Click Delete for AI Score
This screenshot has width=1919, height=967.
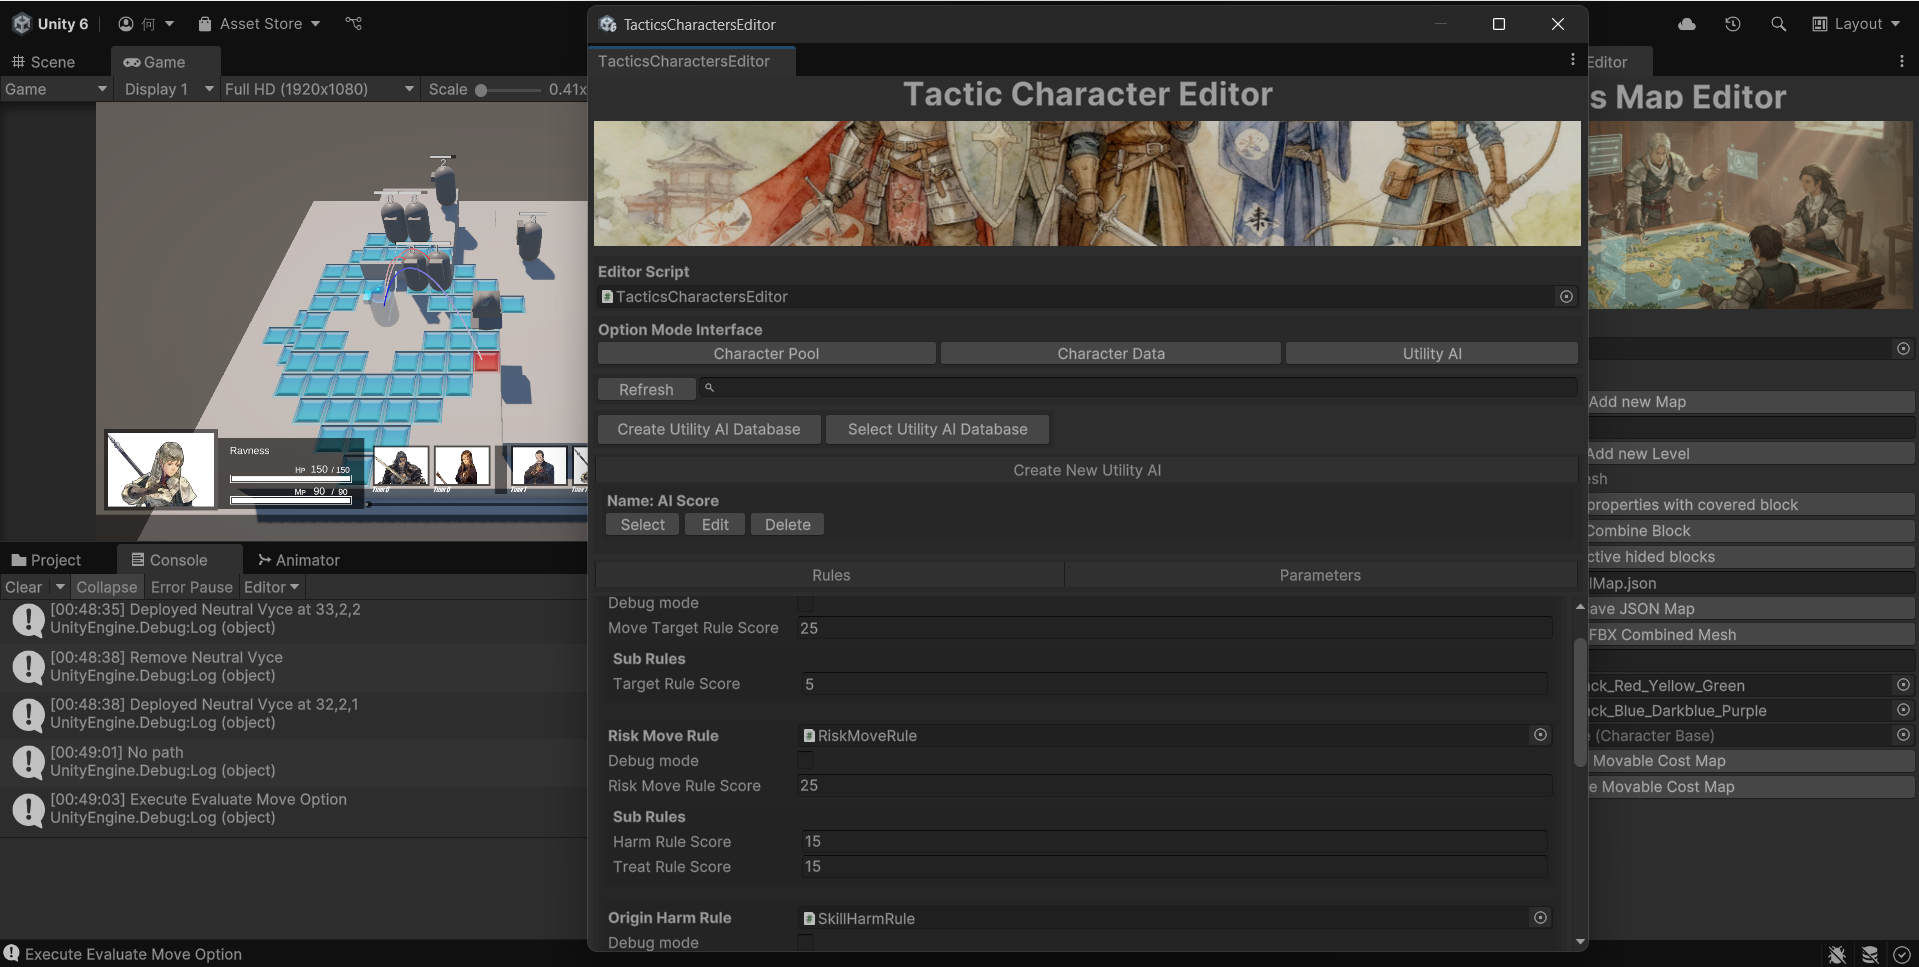point(788,525)
